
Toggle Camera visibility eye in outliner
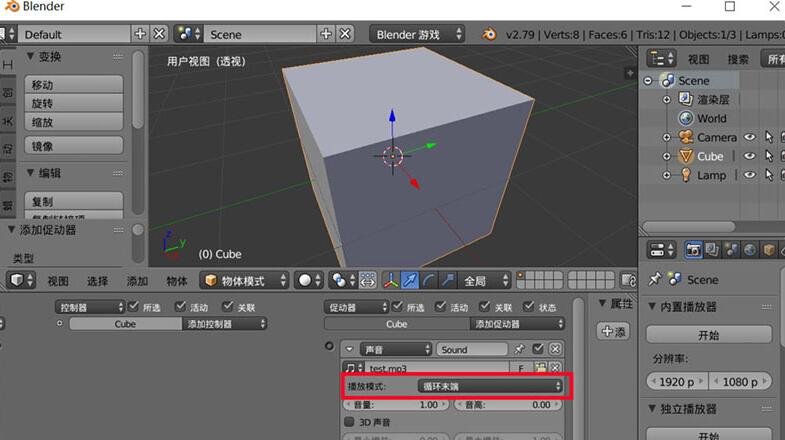point(749,137)
